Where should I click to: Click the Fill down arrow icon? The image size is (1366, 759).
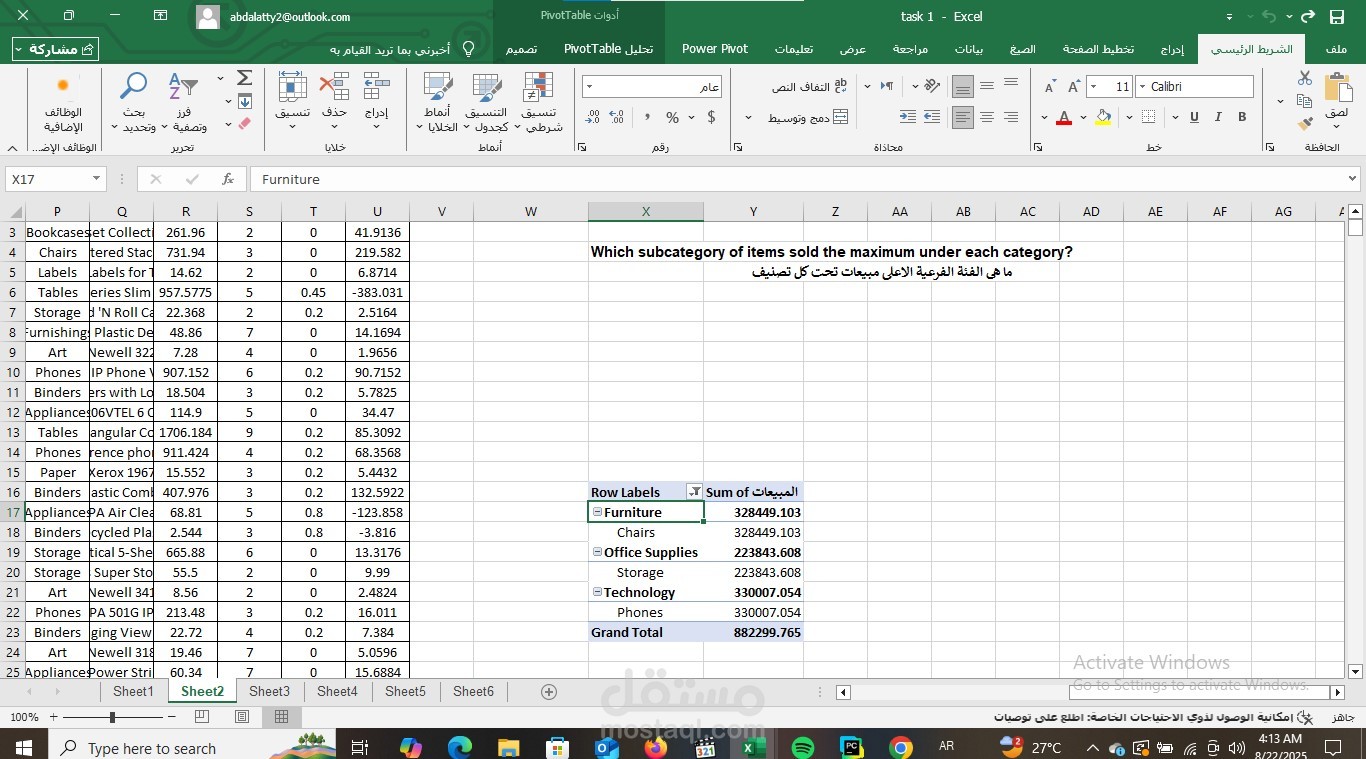pyautogui.click(x=244, y=101)
